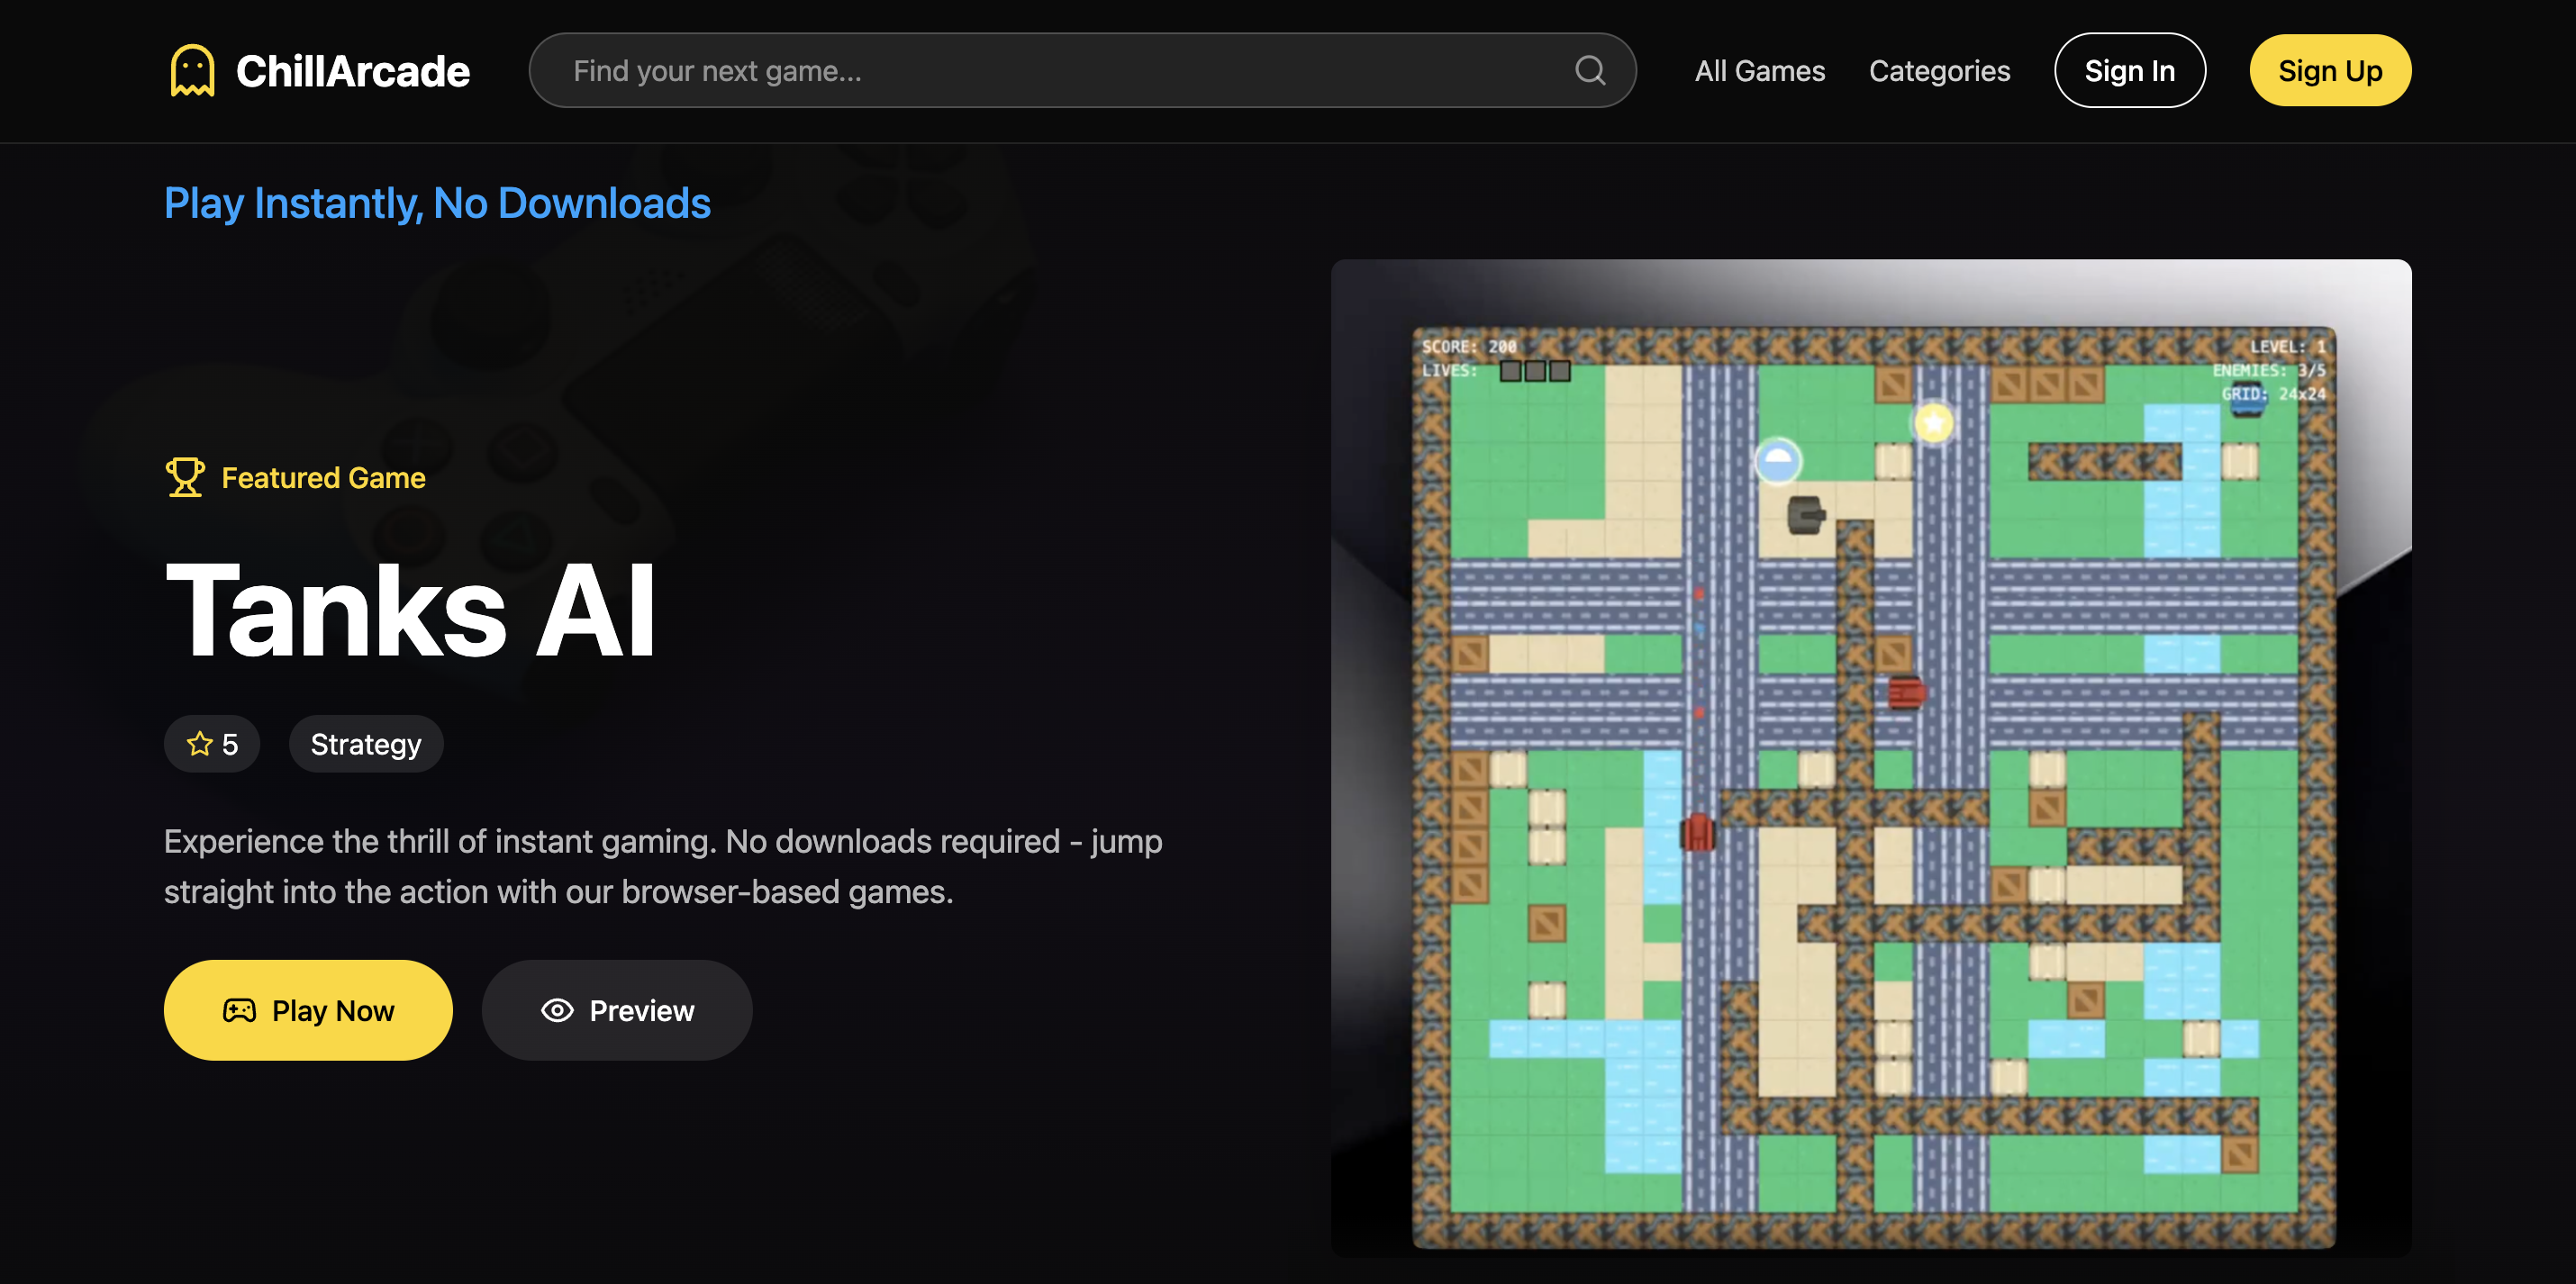The image size is (2576, 1284).
Task: Click the yellow star power-up in game
Action: (x=1933, y=423)
